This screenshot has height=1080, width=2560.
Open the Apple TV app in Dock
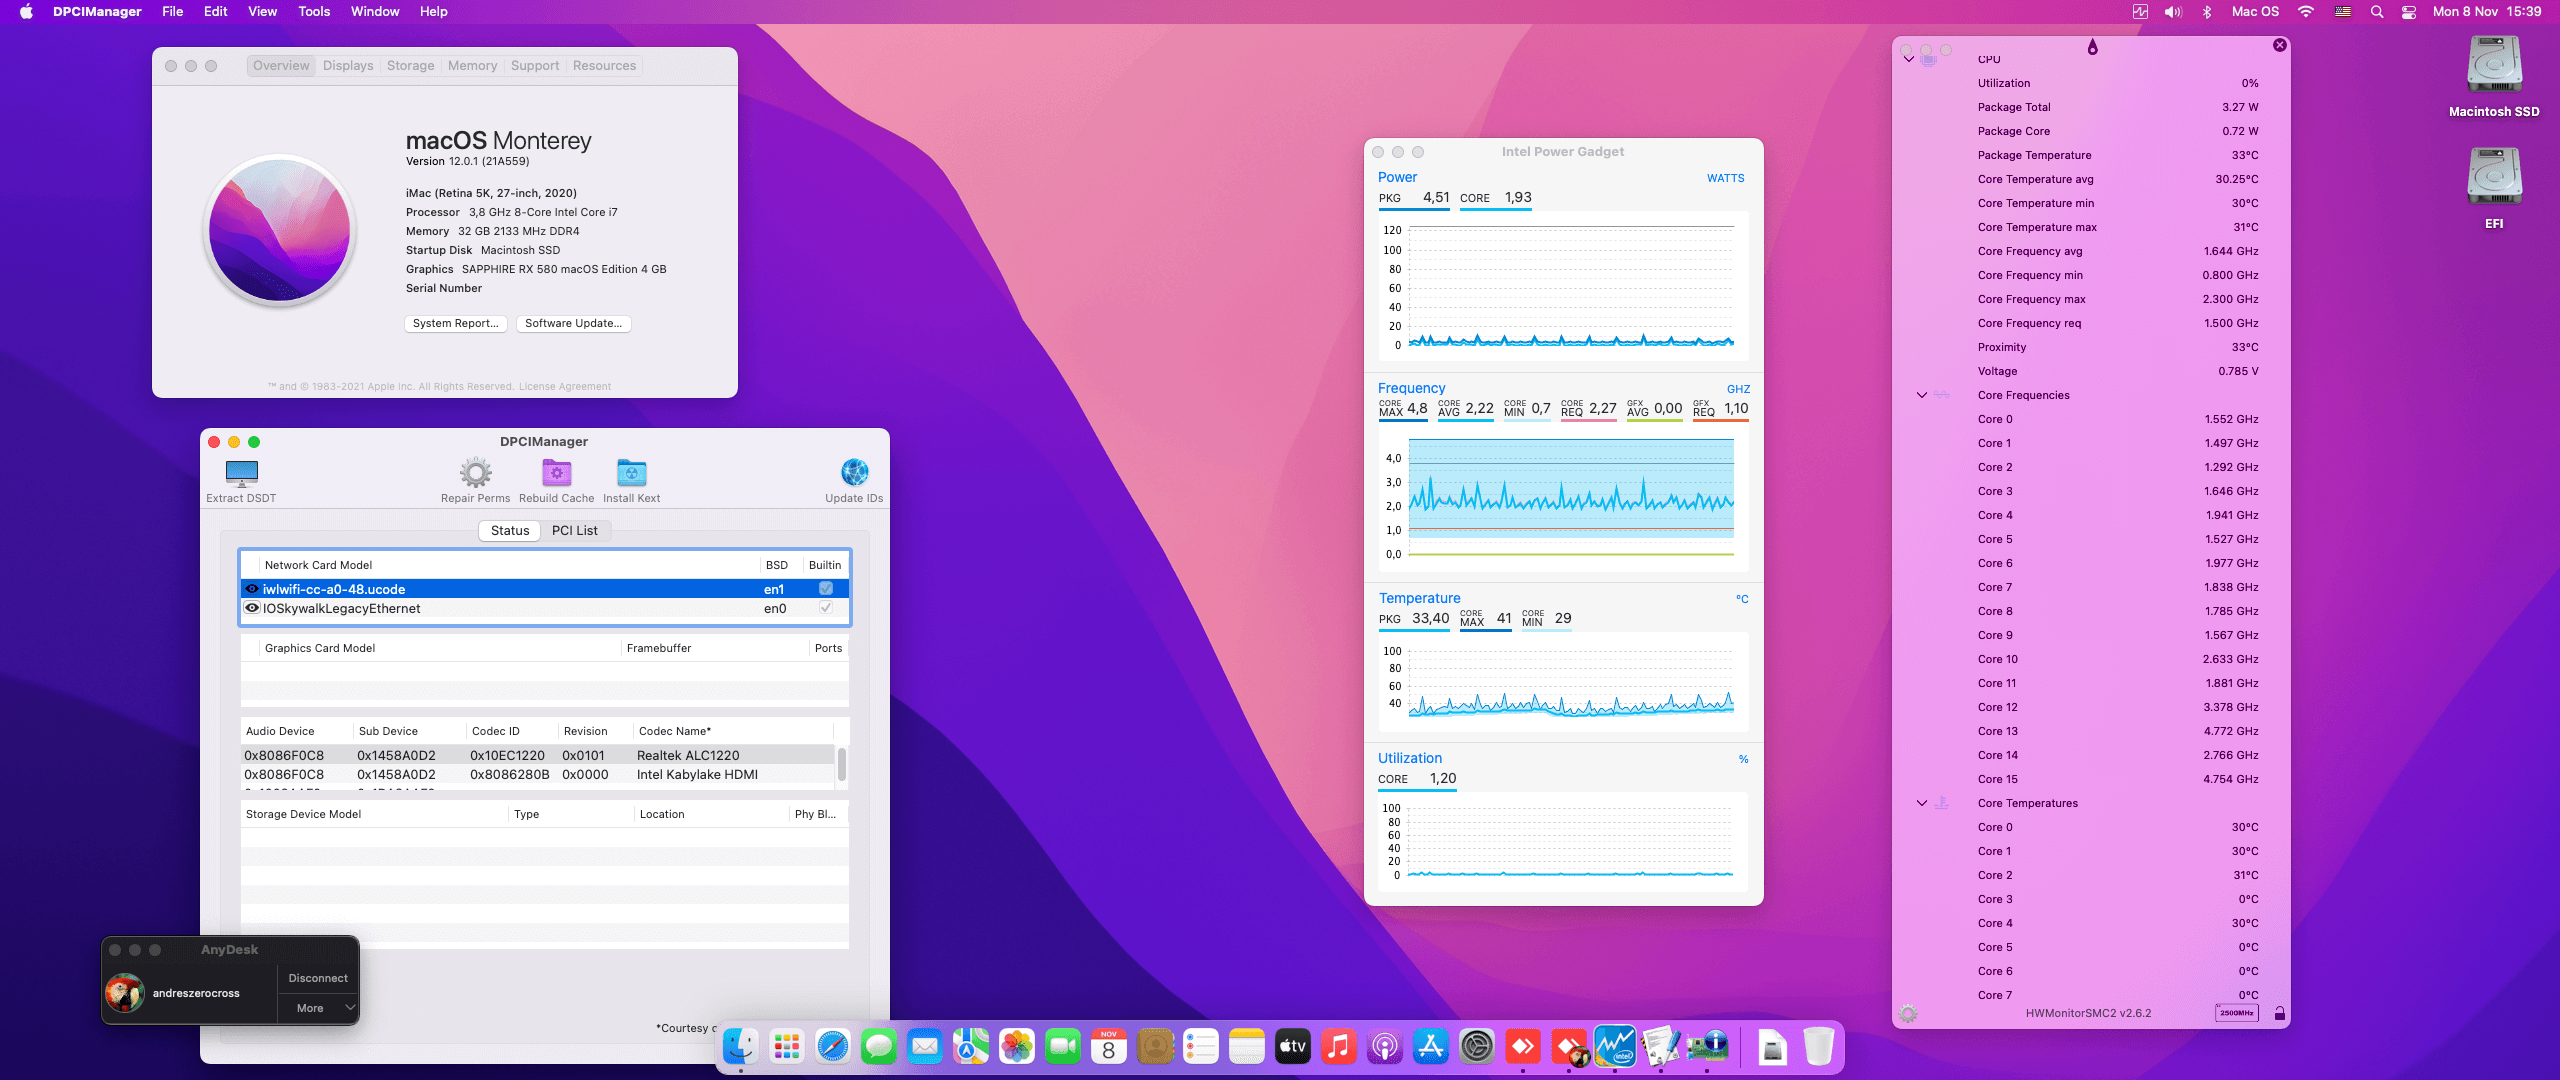point(1293,1047)
